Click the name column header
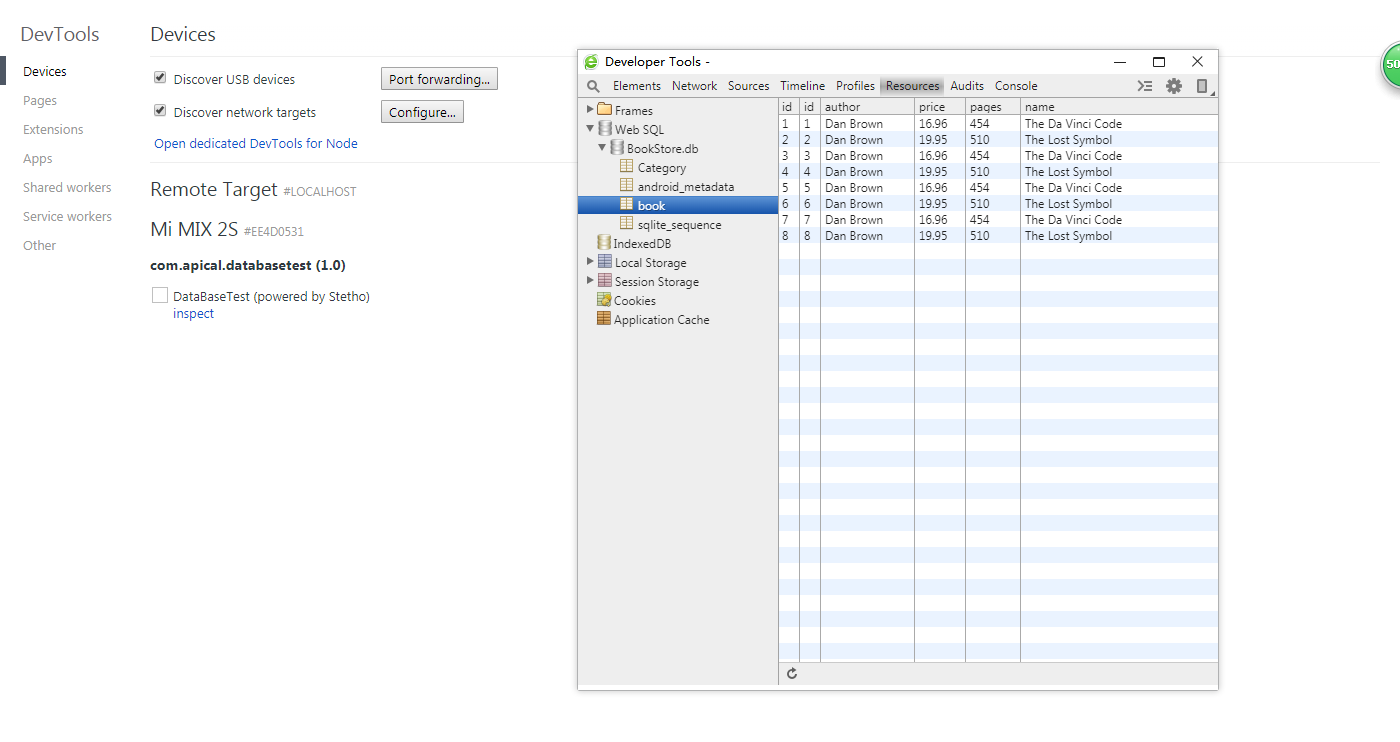Screen dimensions: 1400x742 (x=1119, y=107)
